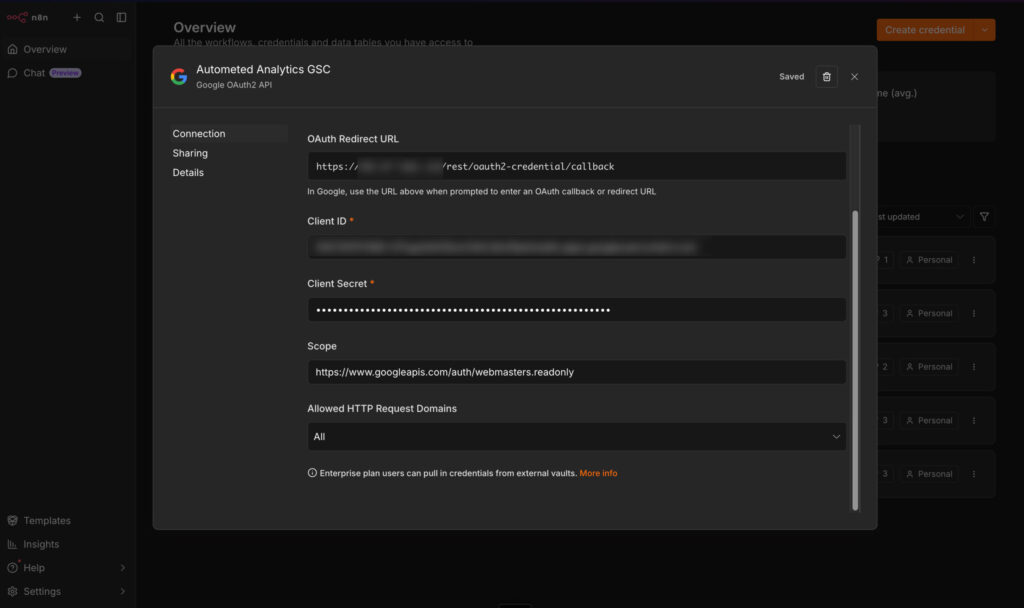Add new item with plus icon
This screenshot has height=608, width=1024.
pos(77,17)
